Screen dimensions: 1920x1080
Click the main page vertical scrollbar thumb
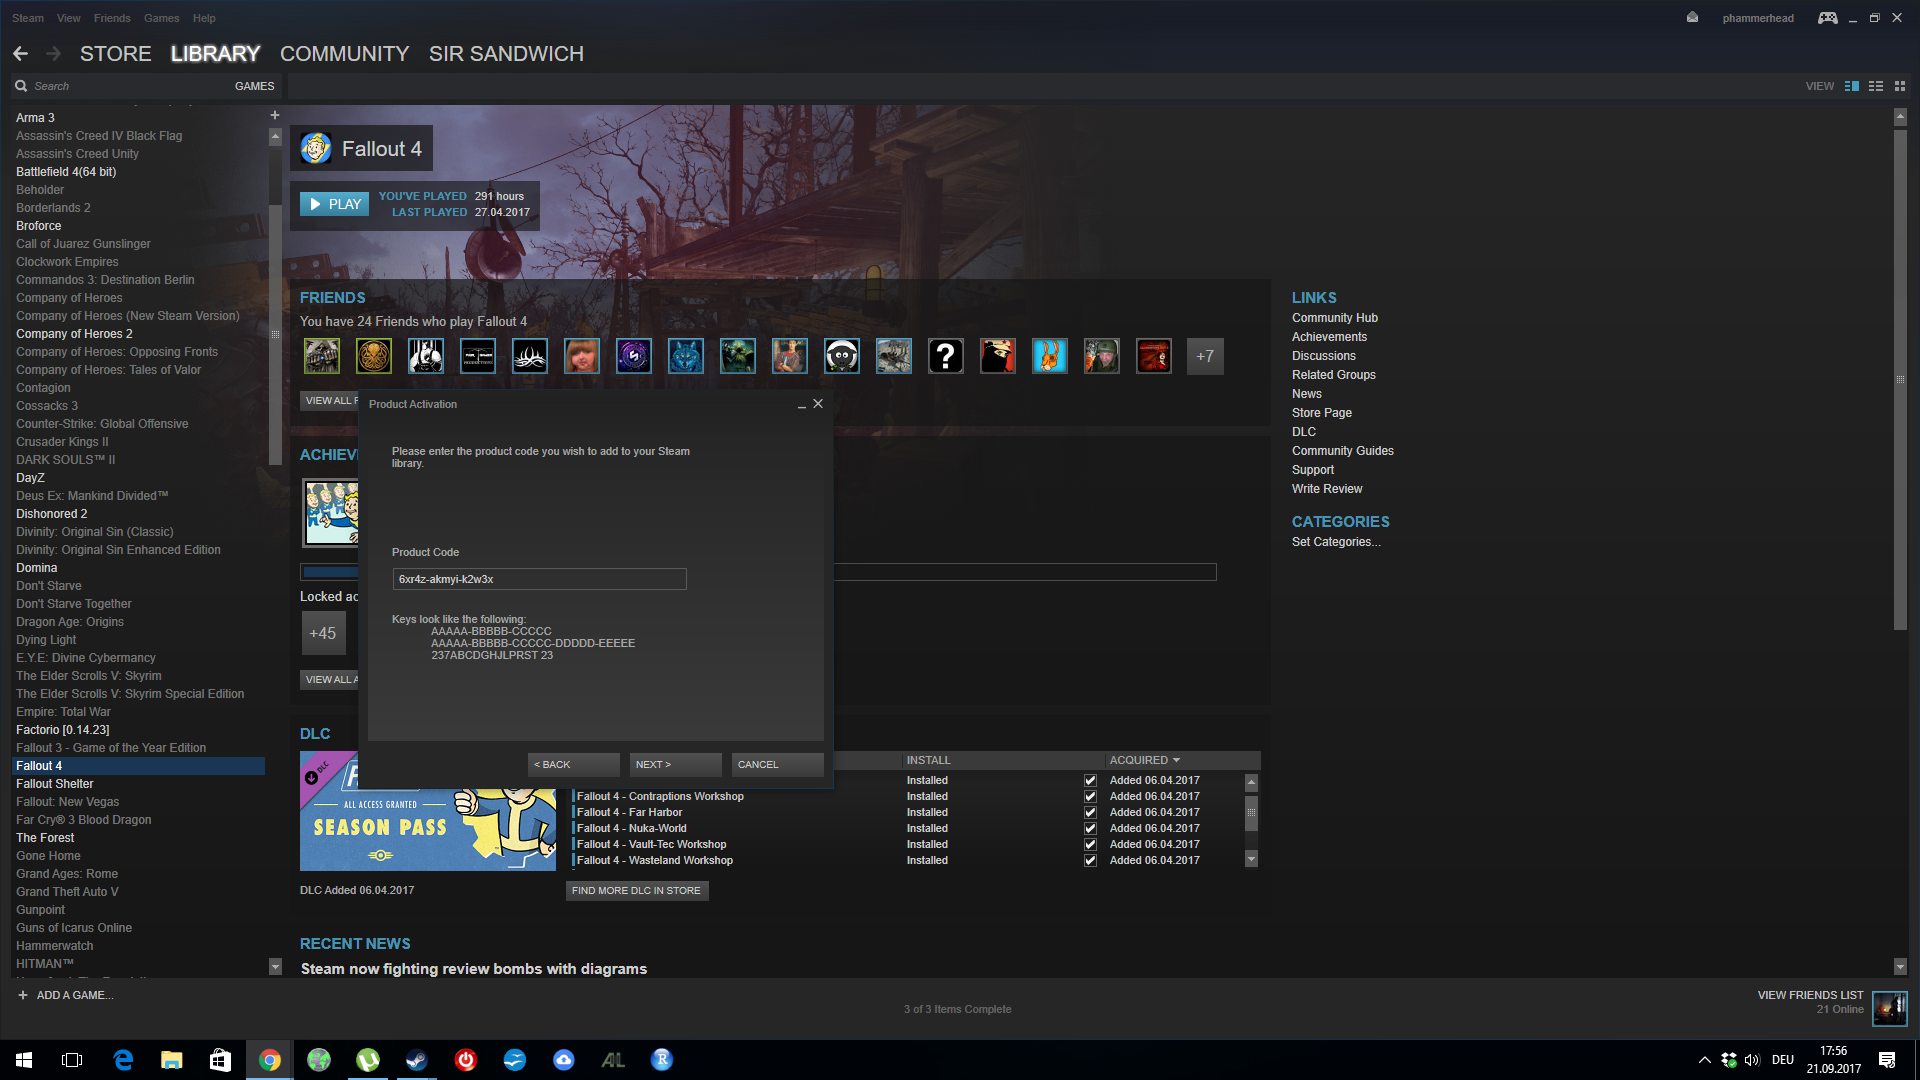tap(1900, 380)
